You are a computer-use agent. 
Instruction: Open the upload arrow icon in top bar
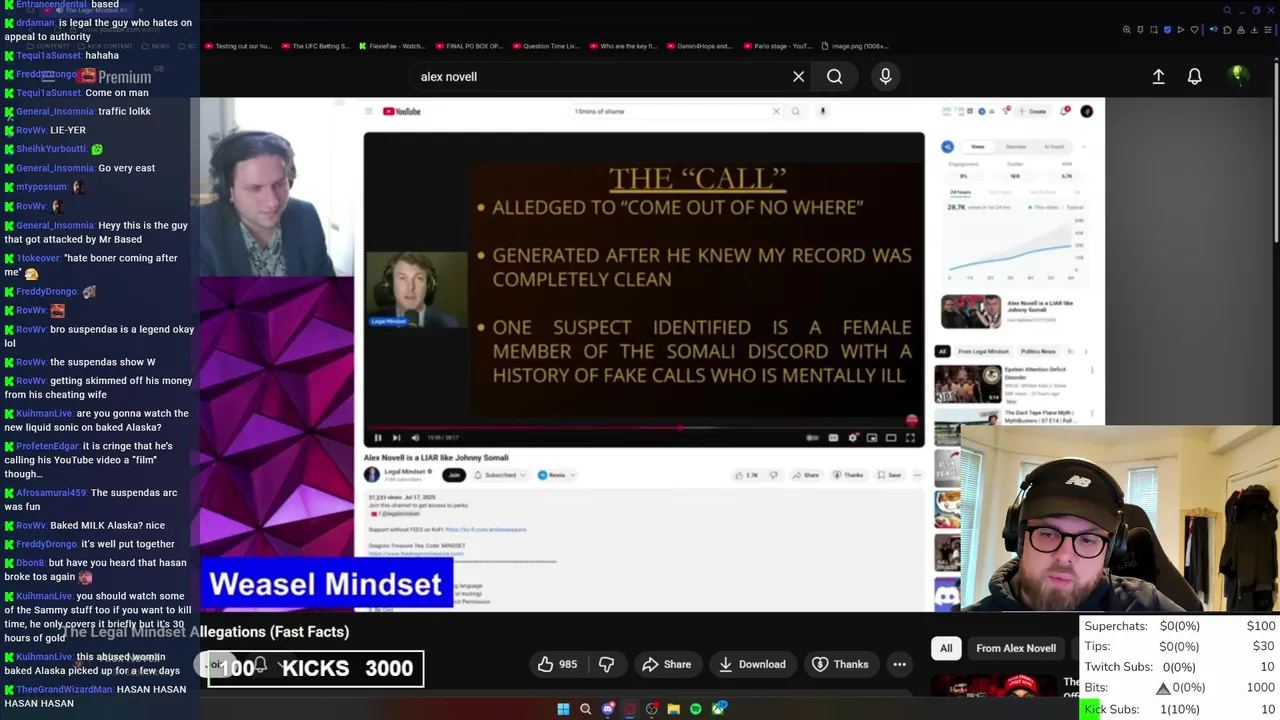[x=1158, y=76]
